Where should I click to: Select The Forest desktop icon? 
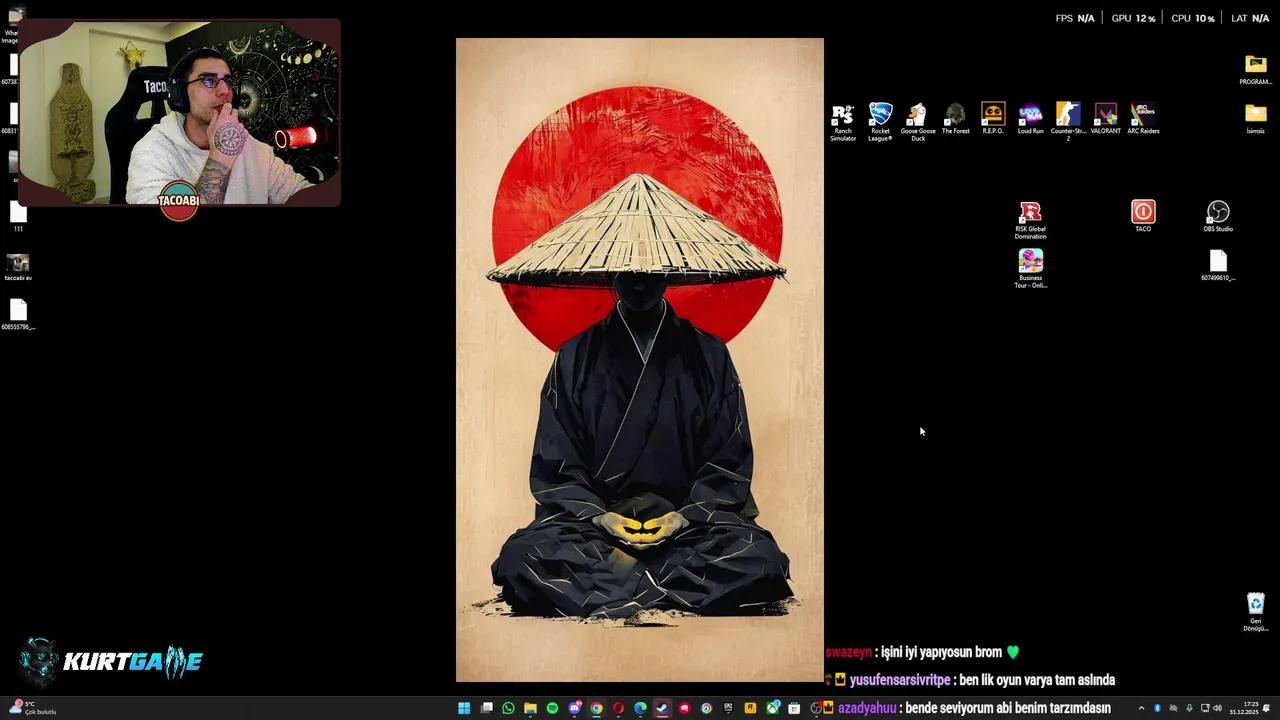pyautogui.click(x=955, y=119)
